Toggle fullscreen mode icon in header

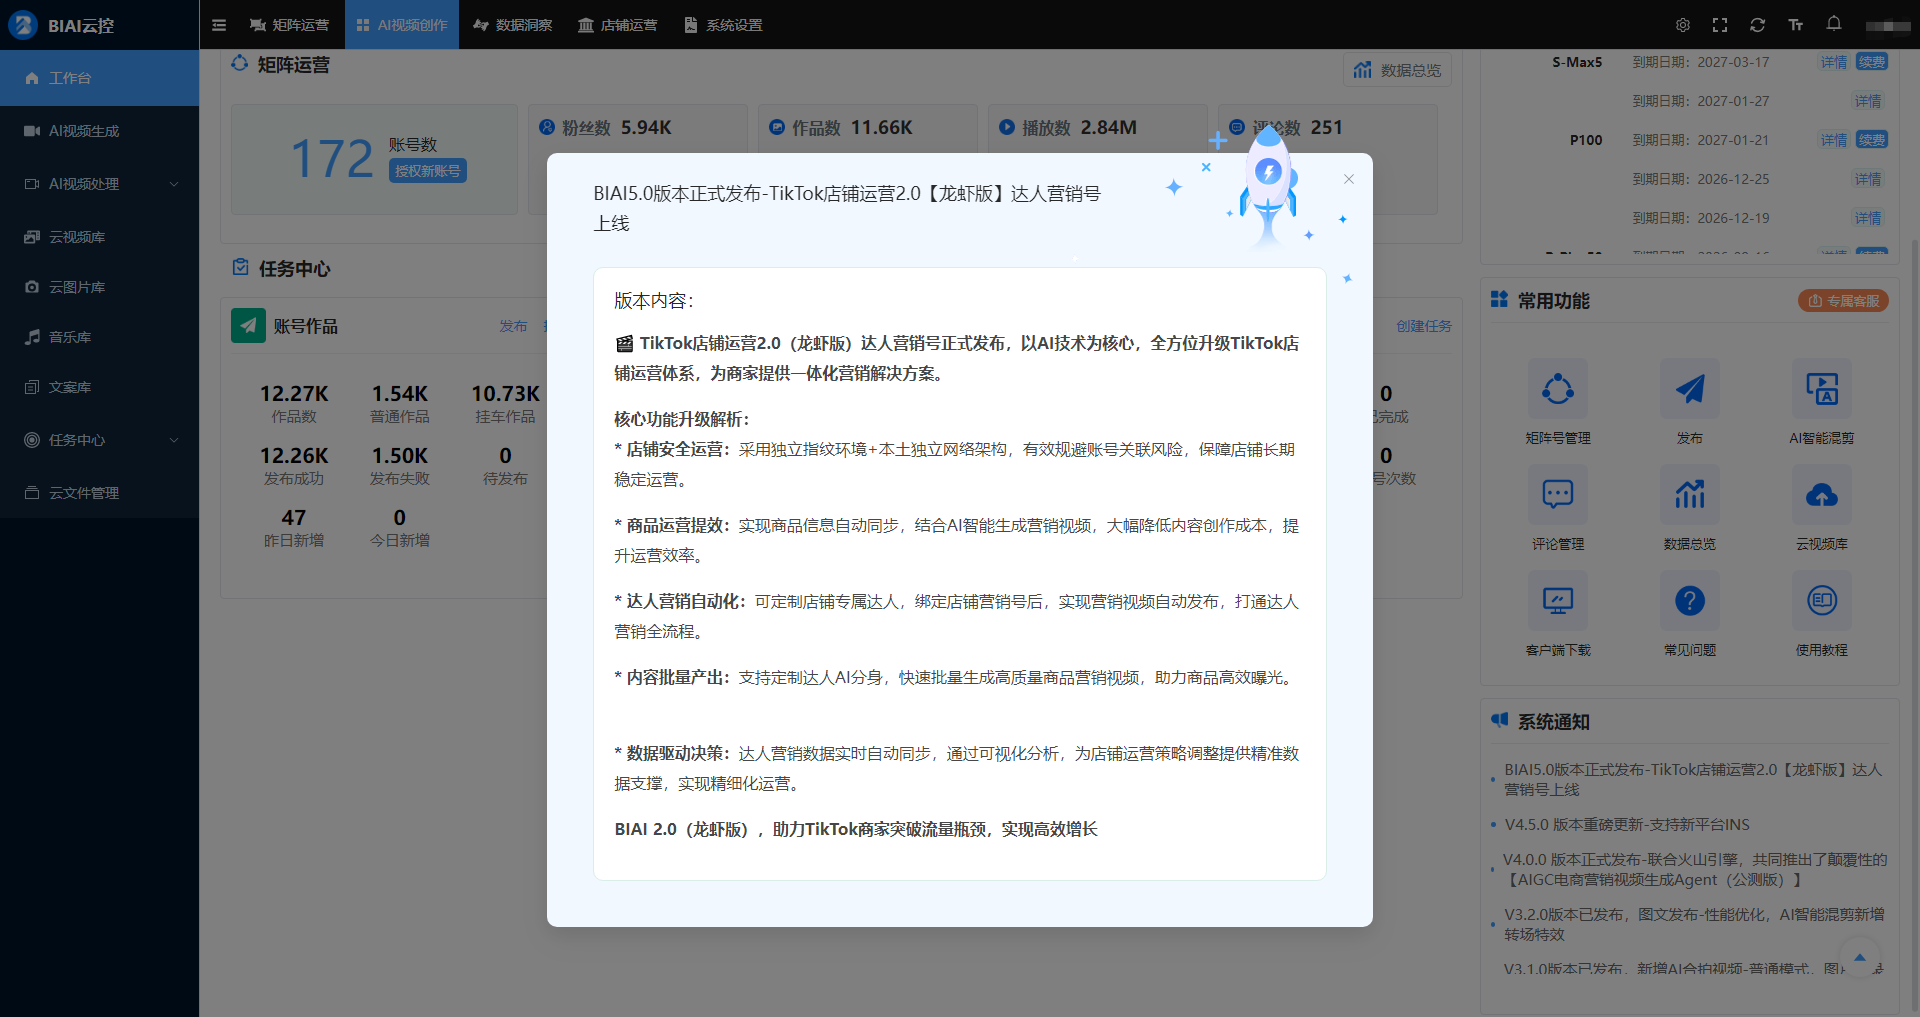(1720, 25)
